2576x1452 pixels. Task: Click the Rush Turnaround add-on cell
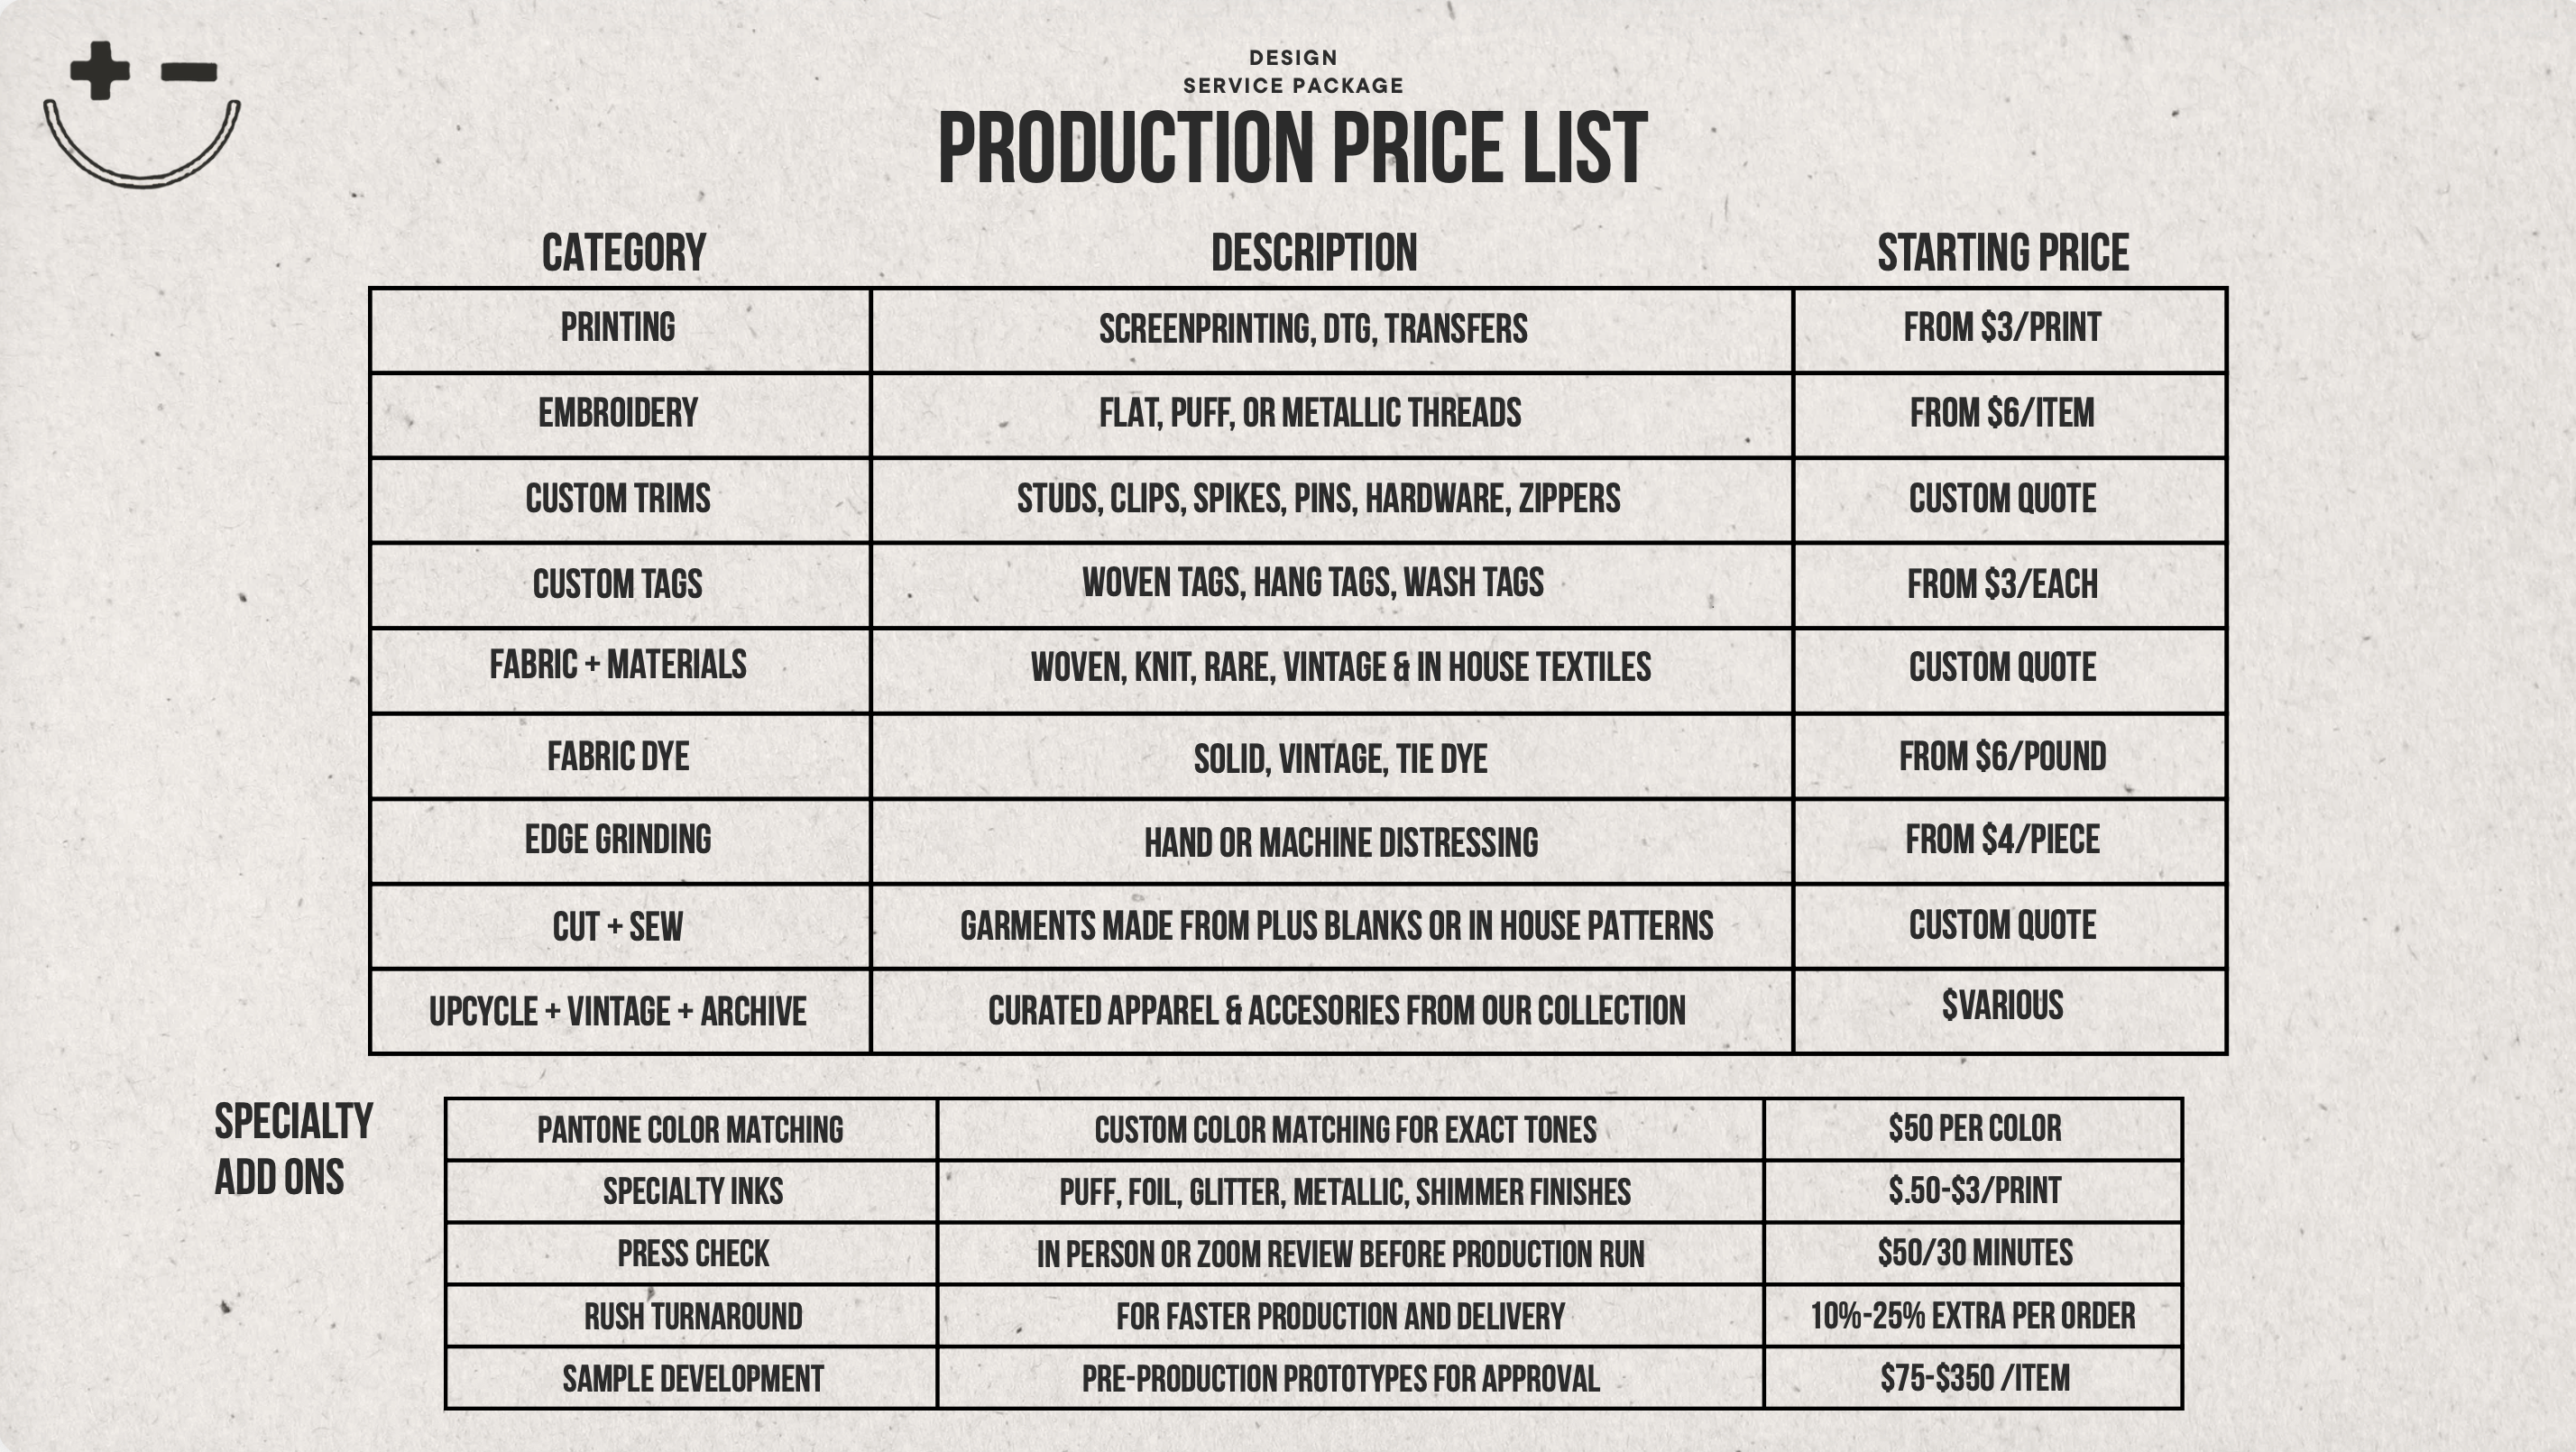[693, 1316]
